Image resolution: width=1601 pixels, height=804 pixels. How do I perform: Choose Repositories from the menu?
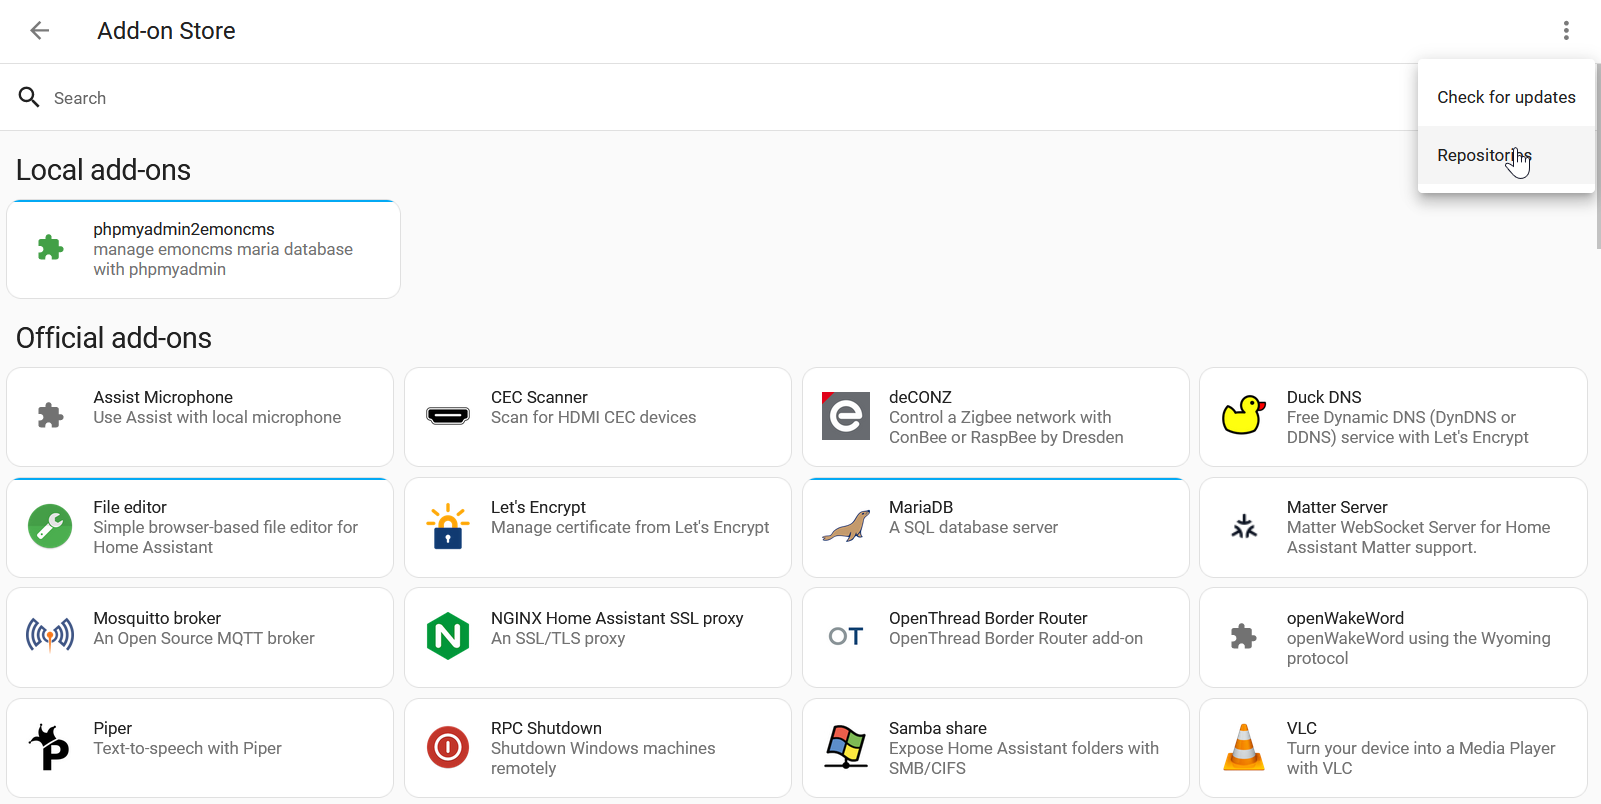coord(1483,156)
